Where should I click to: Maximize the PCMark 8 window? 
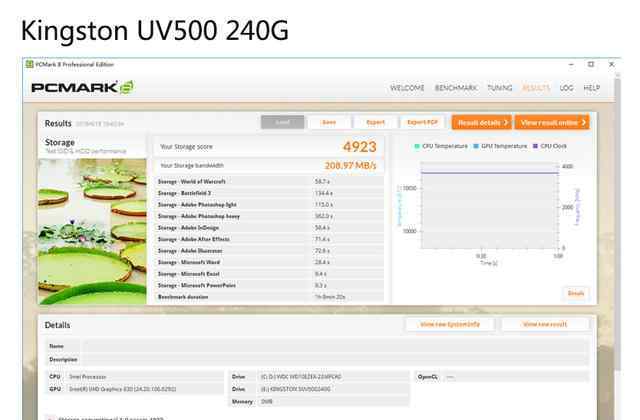tap(591, 64)
